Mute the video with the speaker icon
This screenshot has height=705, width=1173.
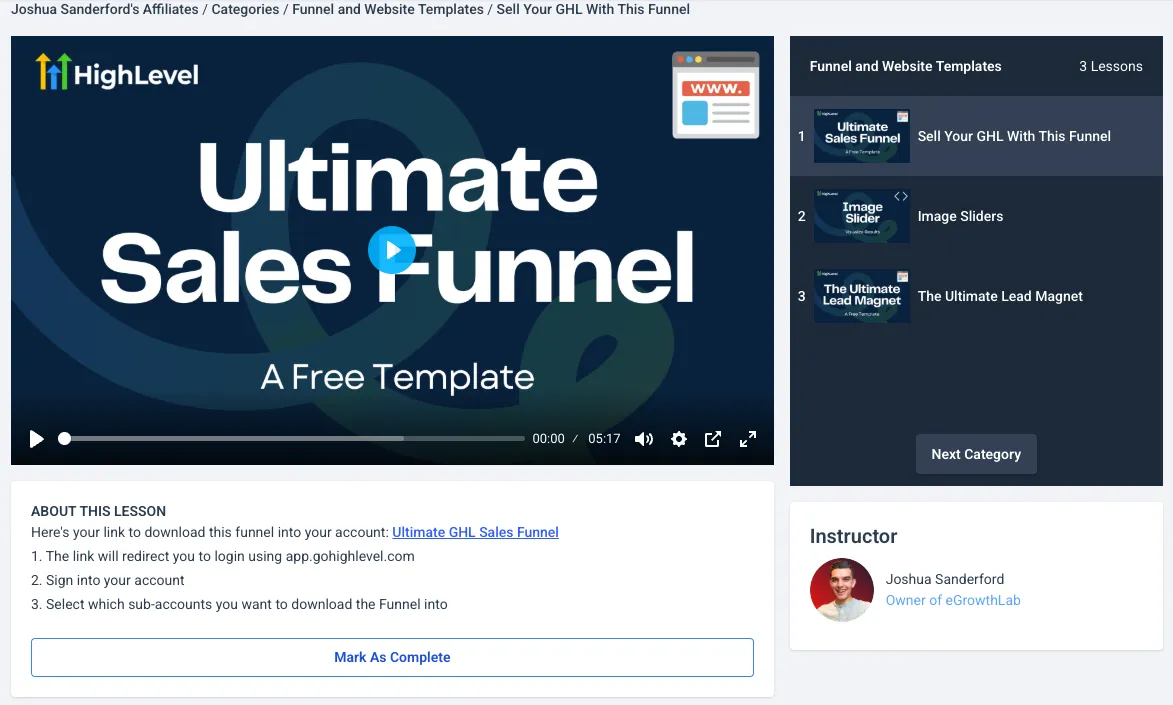(643, 439)
